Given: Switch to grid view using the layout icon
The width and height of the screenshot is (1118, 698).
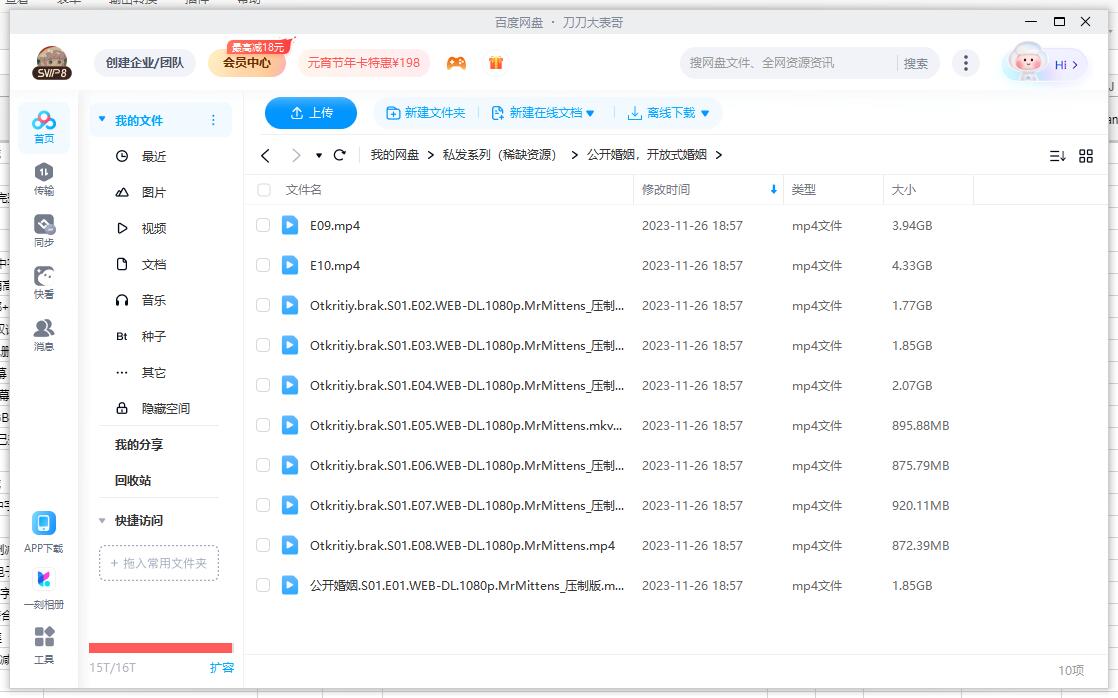Looking at the screenshot, I should click(1086, 155).
